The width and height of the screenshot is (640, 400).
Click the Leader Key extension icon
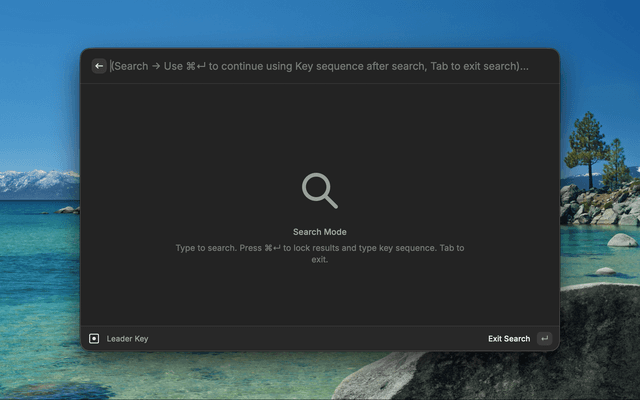(94, 339)
